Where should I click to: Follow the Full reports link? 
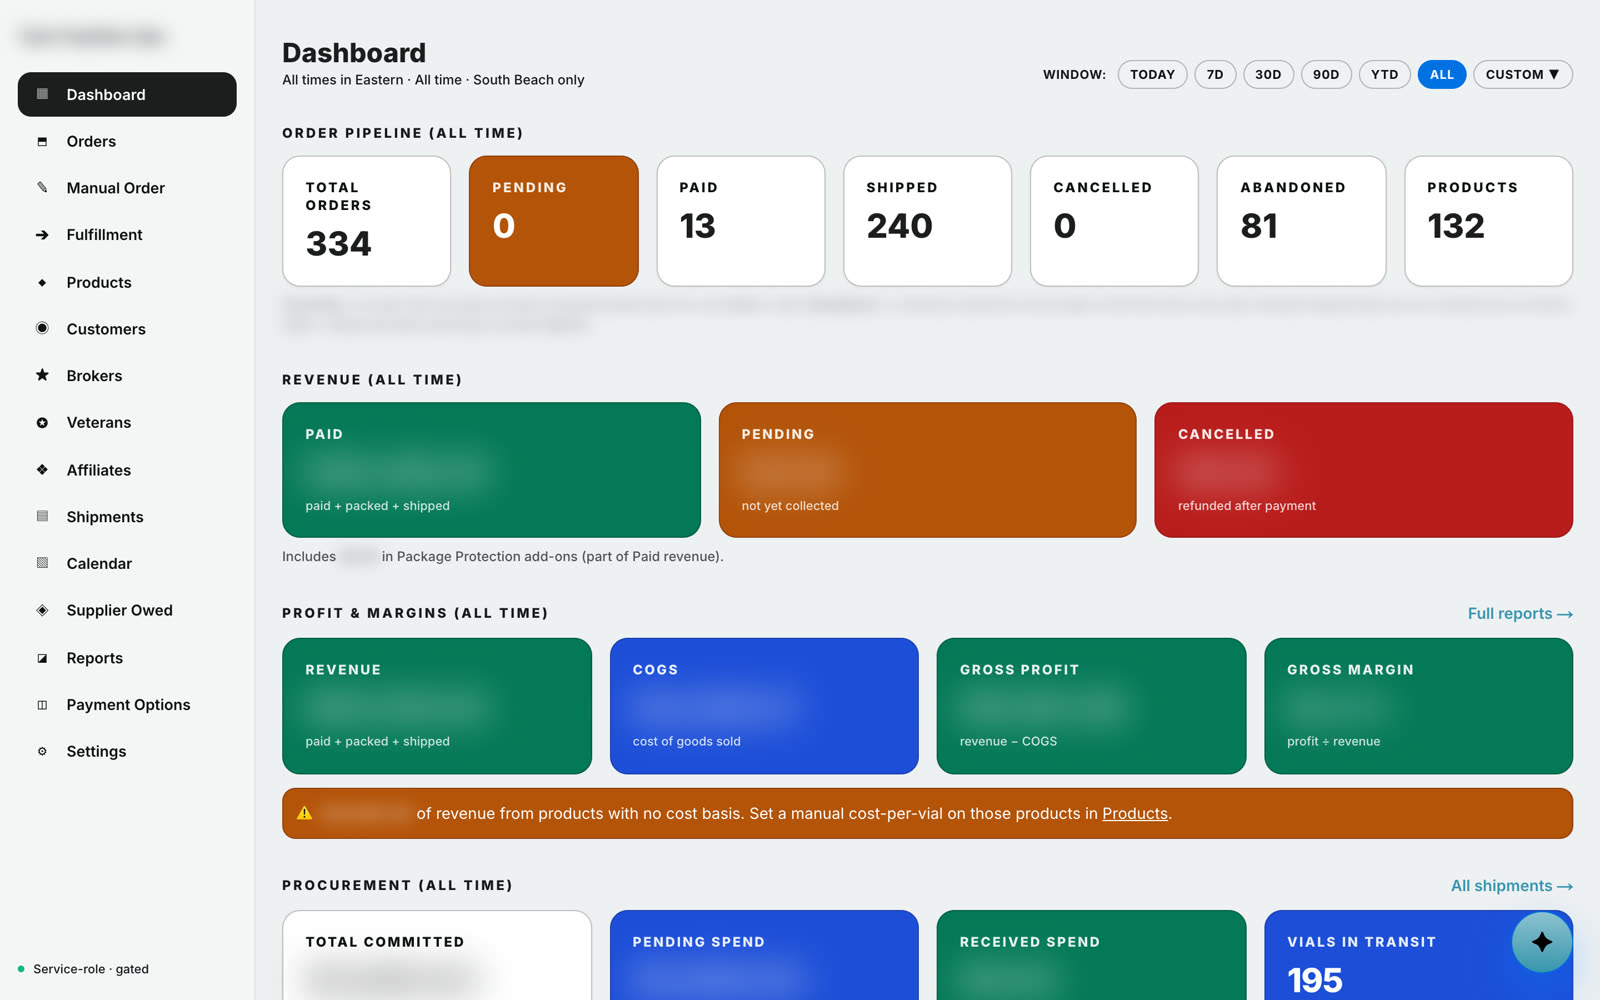pos(1520,614)
